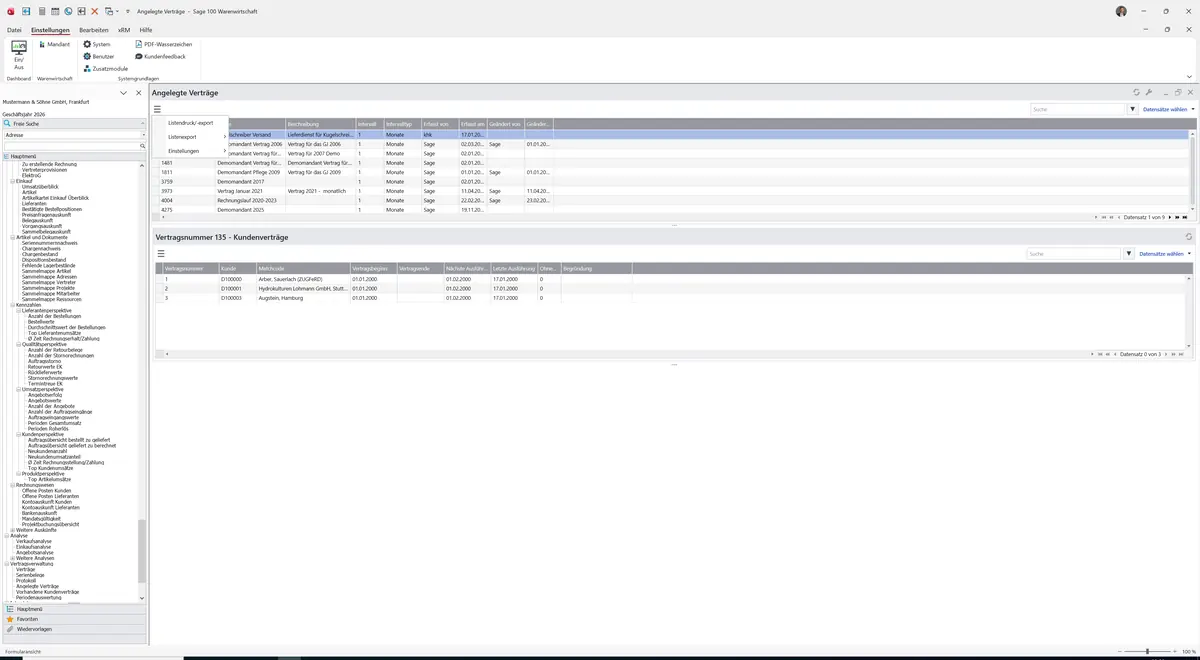Open the Mandant settings in the ribbon

(x=54, y=44)
